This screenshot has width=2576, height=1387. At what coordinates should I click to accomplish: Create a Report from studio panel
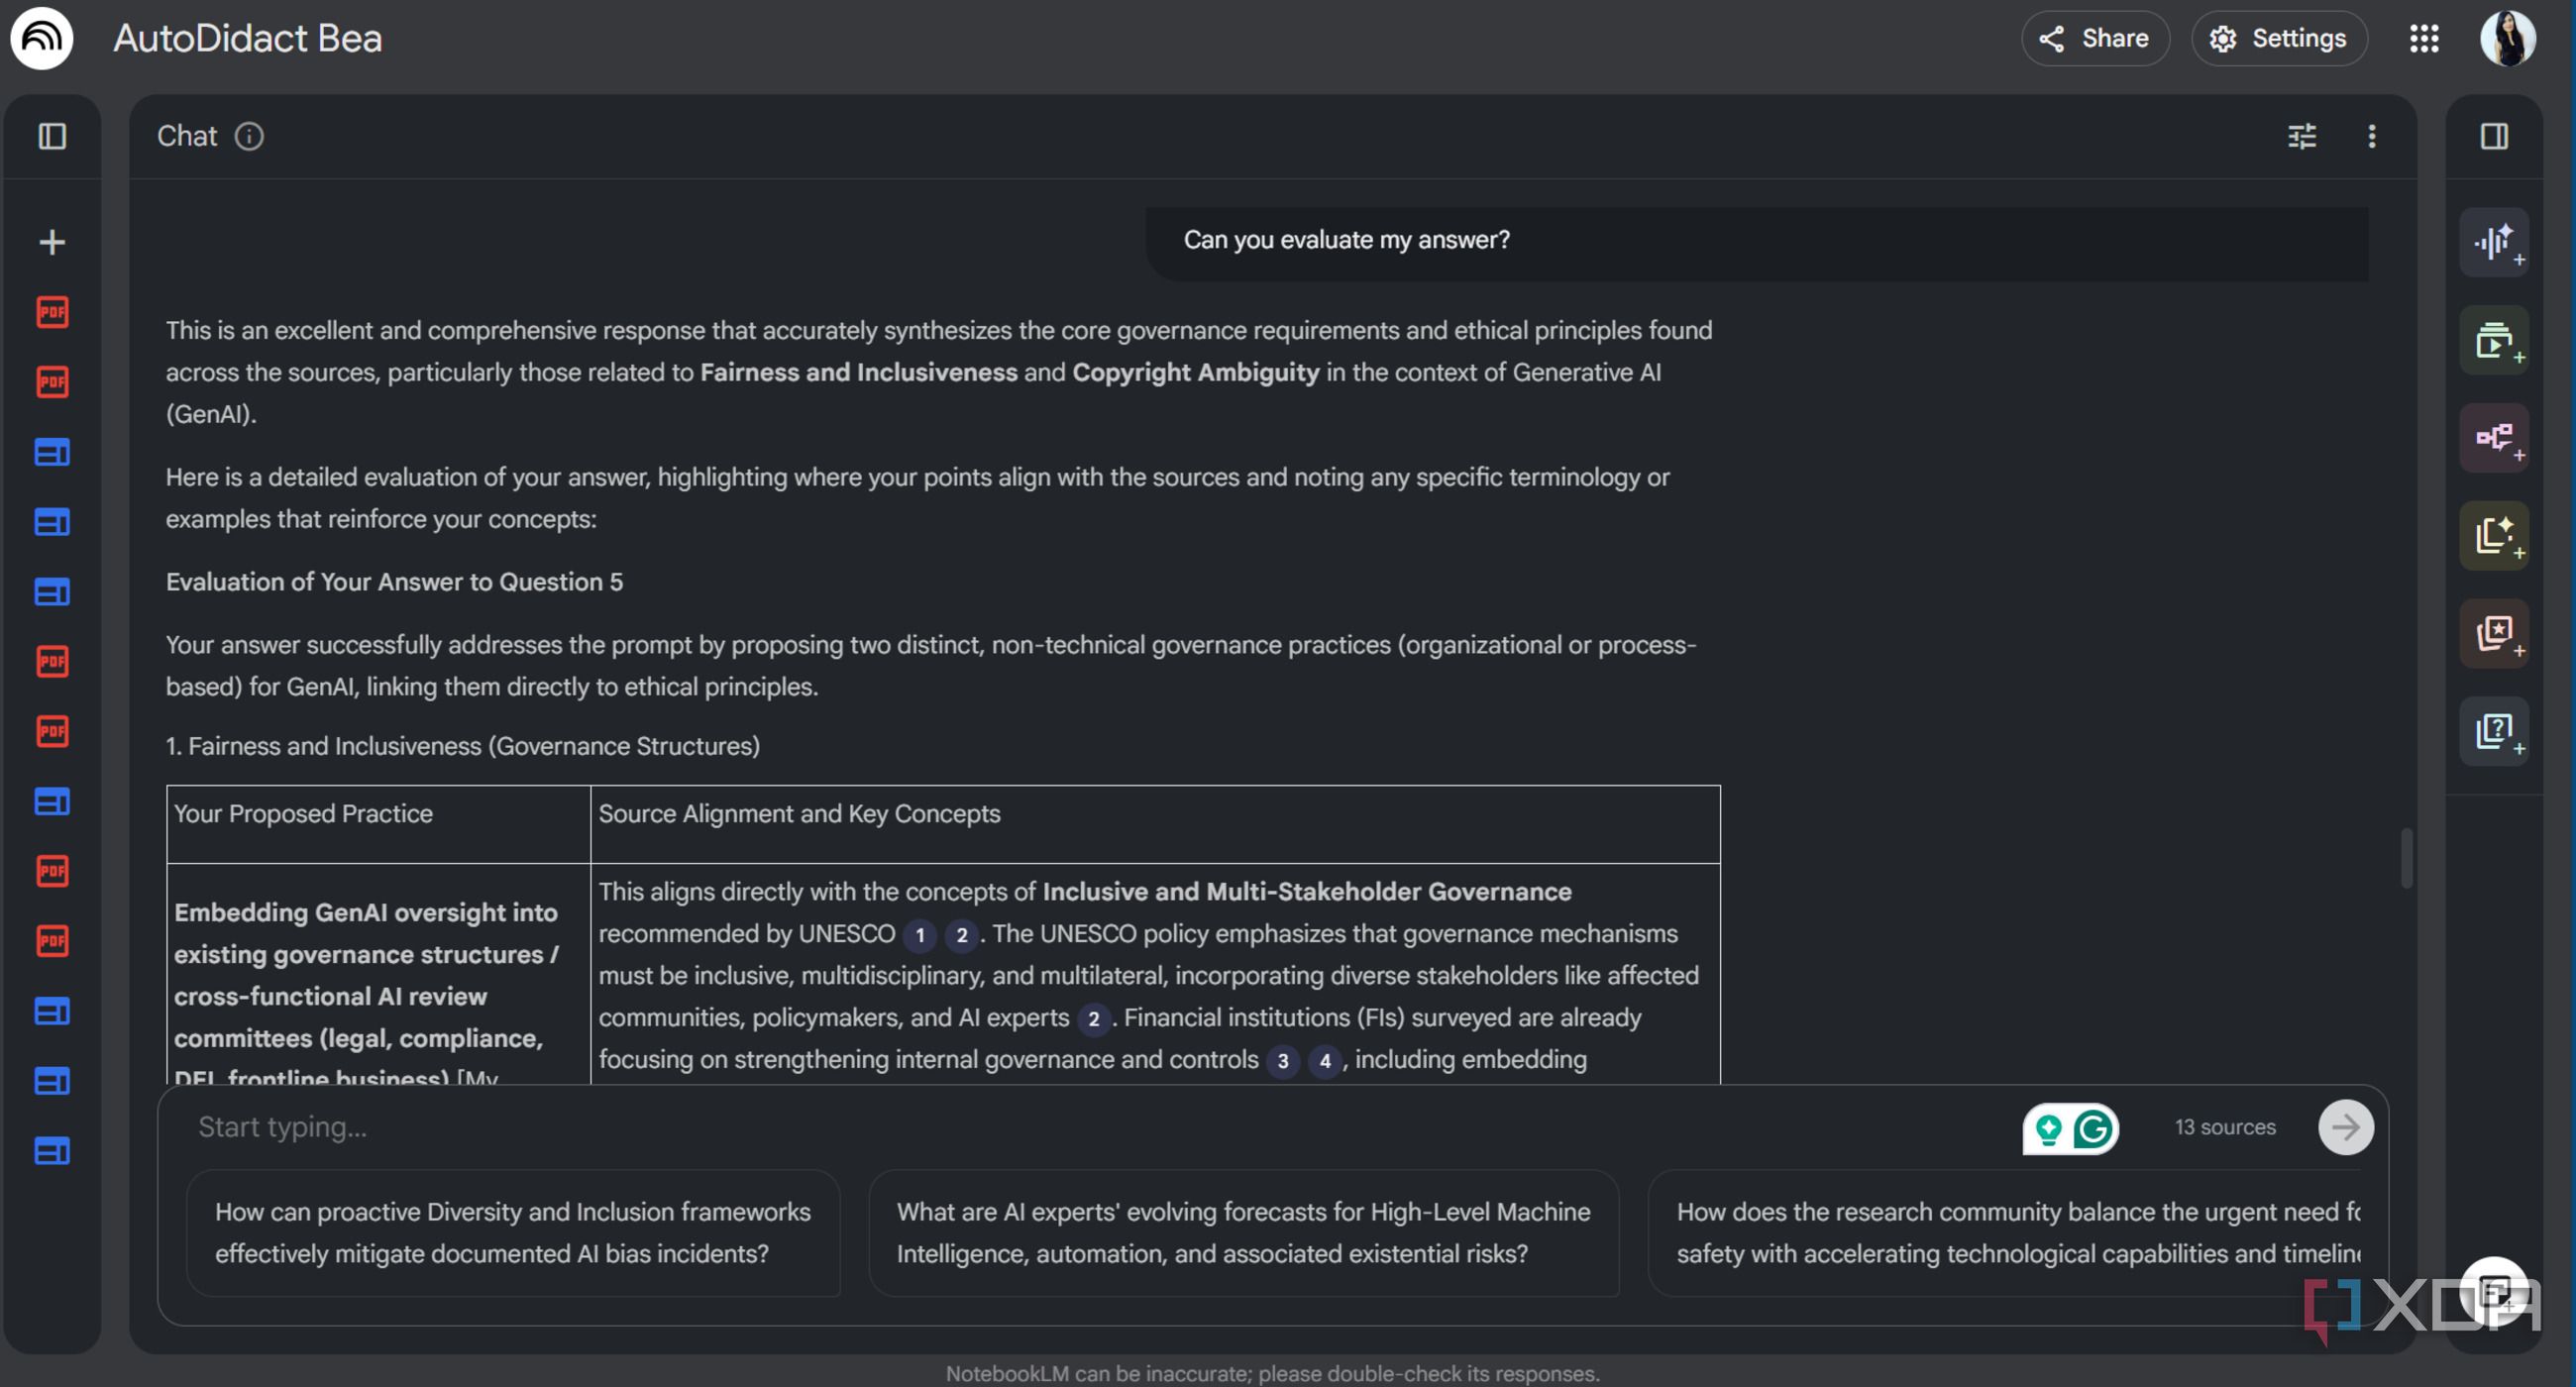pos(2494,535)
